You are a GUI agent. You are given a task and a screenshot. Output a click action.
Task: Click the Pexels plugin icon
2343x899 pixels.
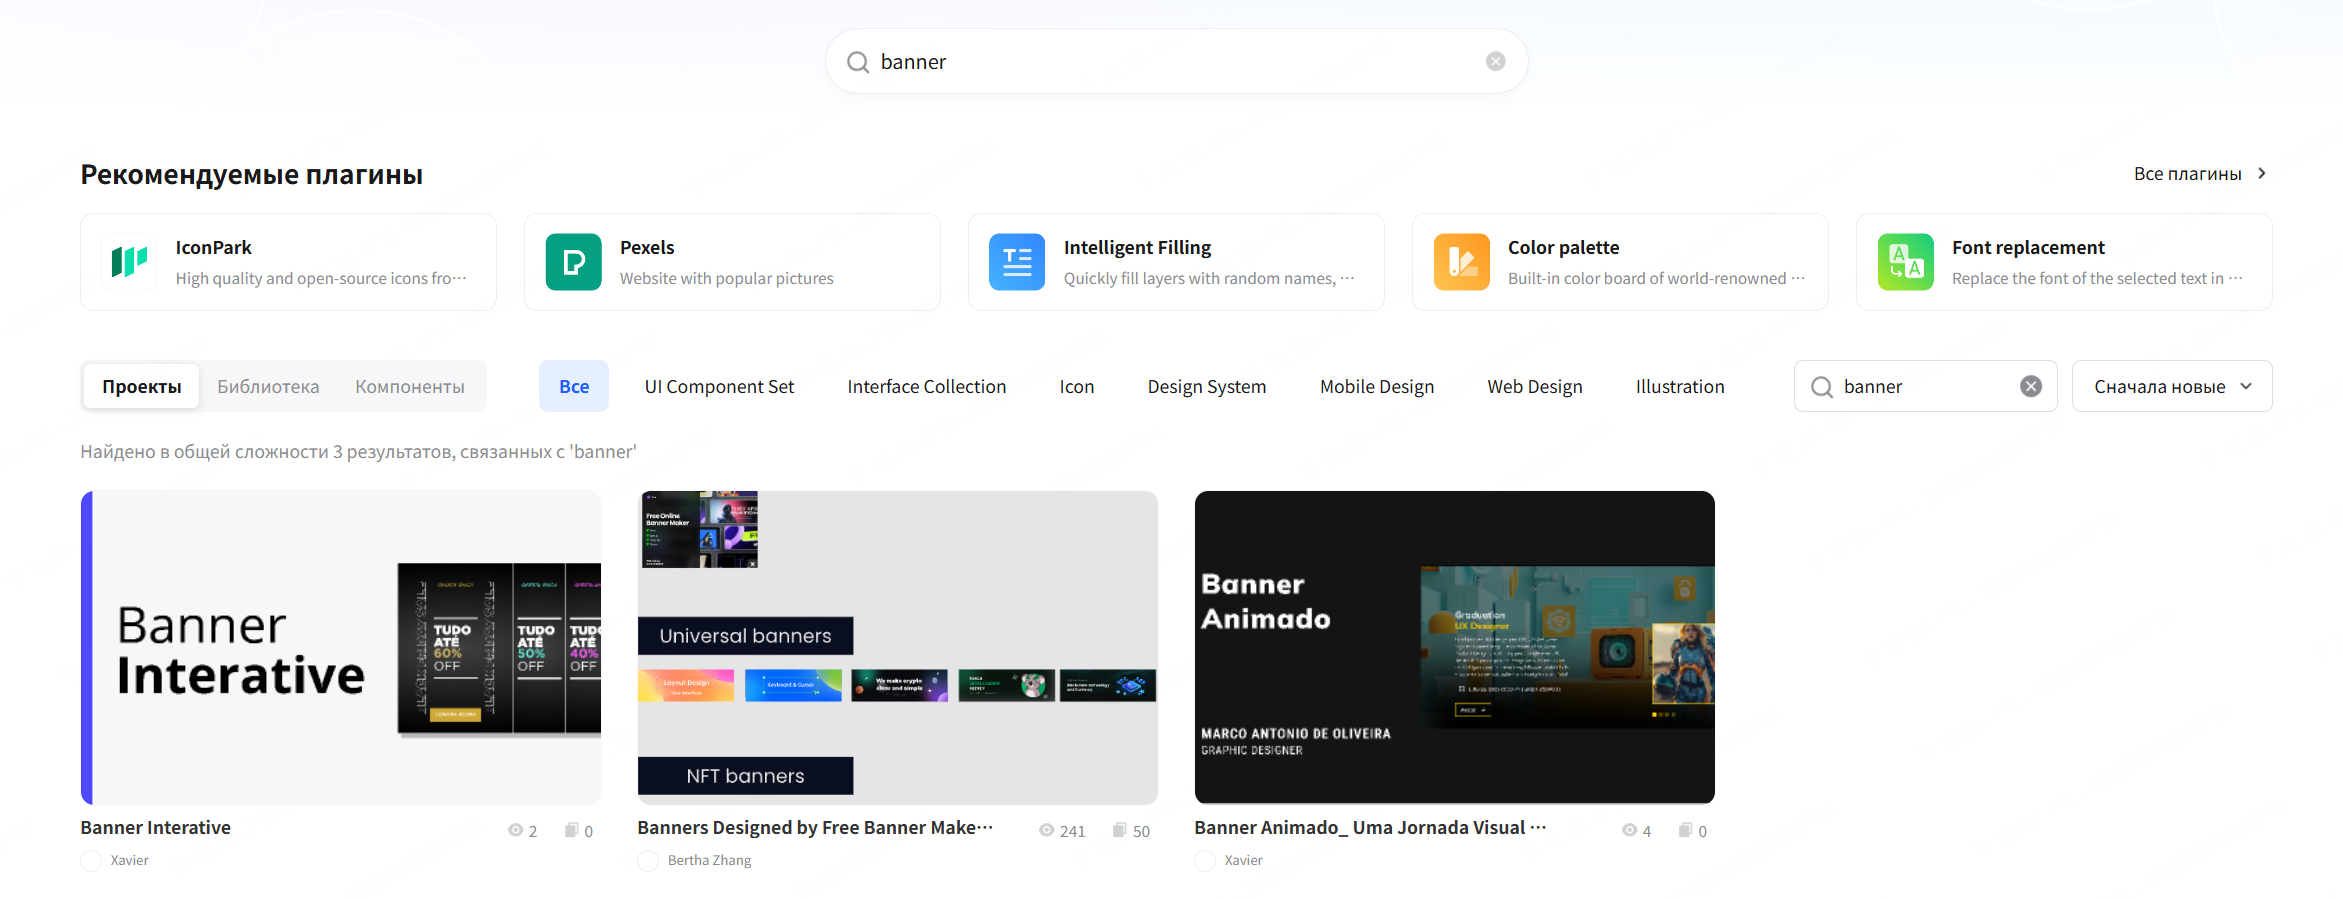tap(573, 262)
